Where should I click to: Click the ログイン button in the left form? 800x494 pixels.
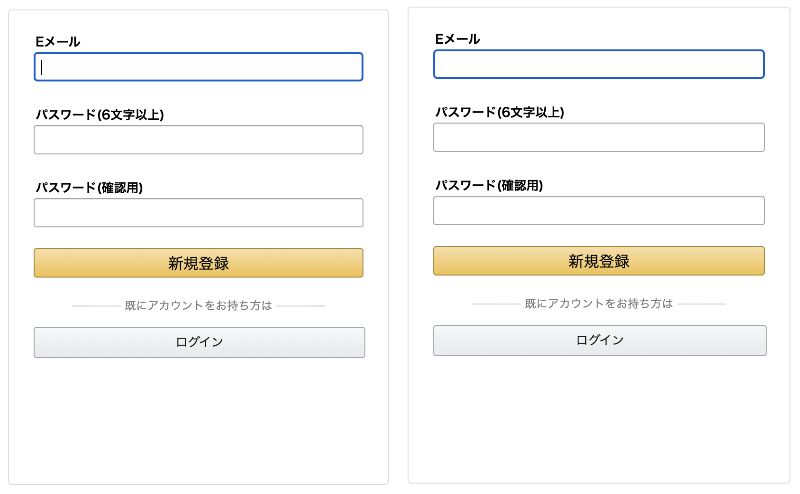point(199,342)
